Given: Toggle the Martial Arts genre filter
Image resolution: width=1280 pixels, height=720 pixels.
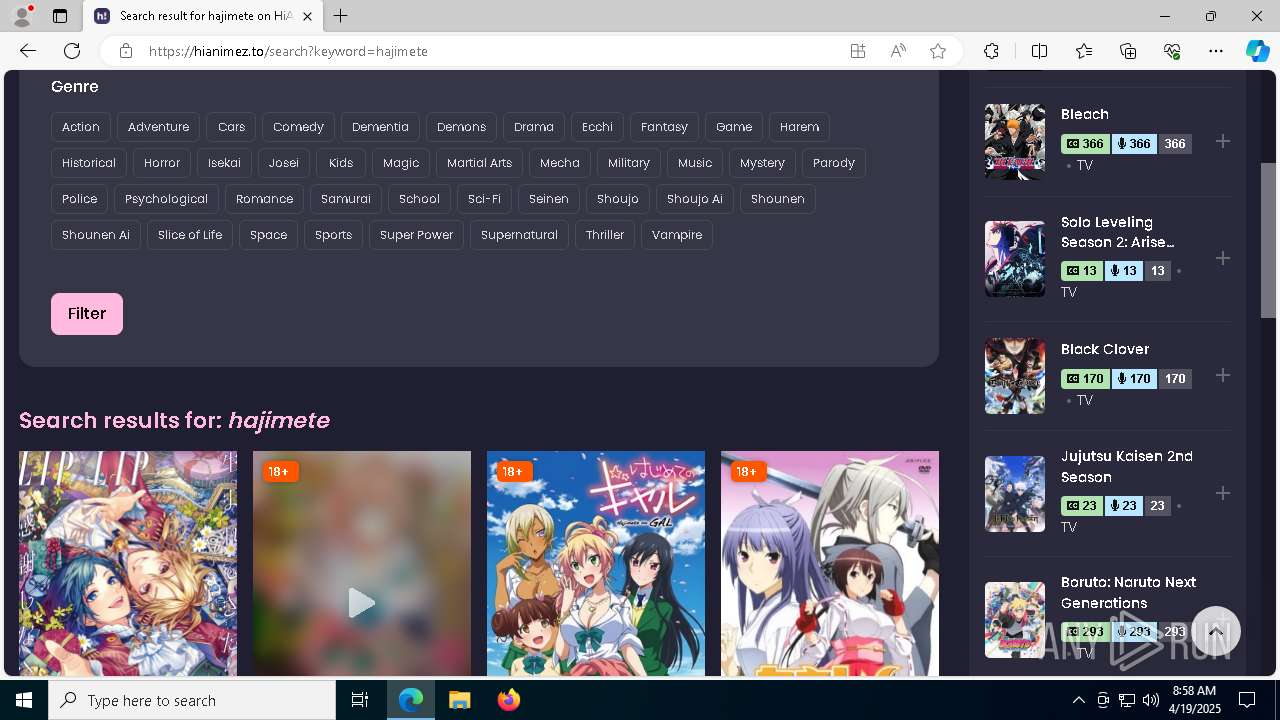Looking at the screenshot, I should [479, 163].
